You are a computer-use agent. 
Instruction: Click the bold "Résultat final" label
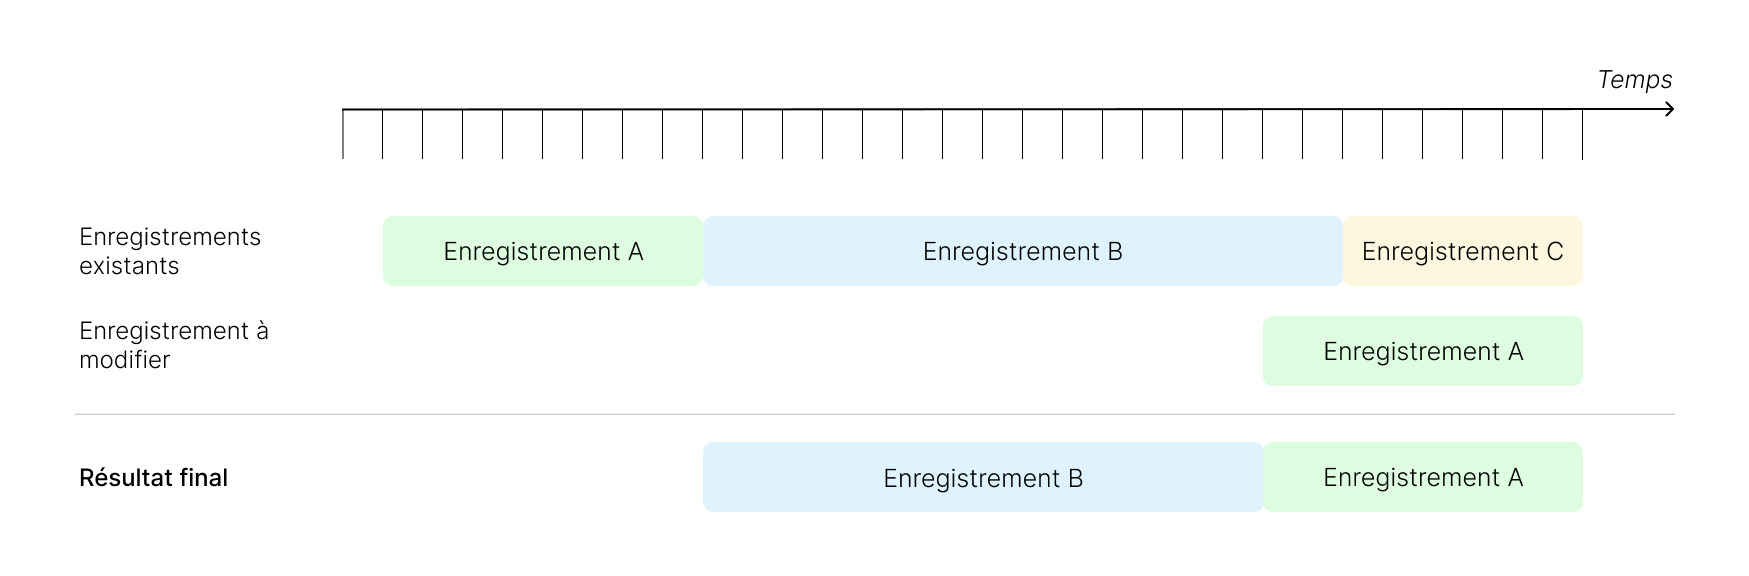pos(153,478)
